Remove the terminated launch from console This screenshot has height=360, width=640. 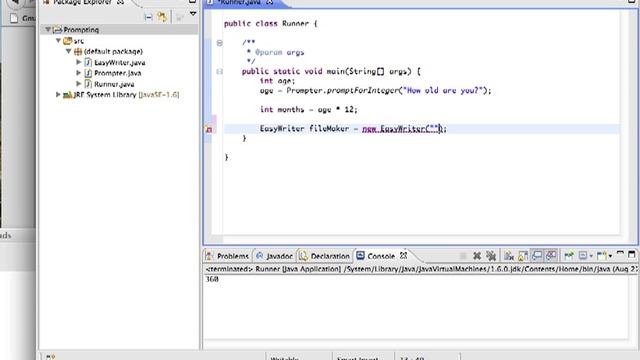tap(477, 256)
